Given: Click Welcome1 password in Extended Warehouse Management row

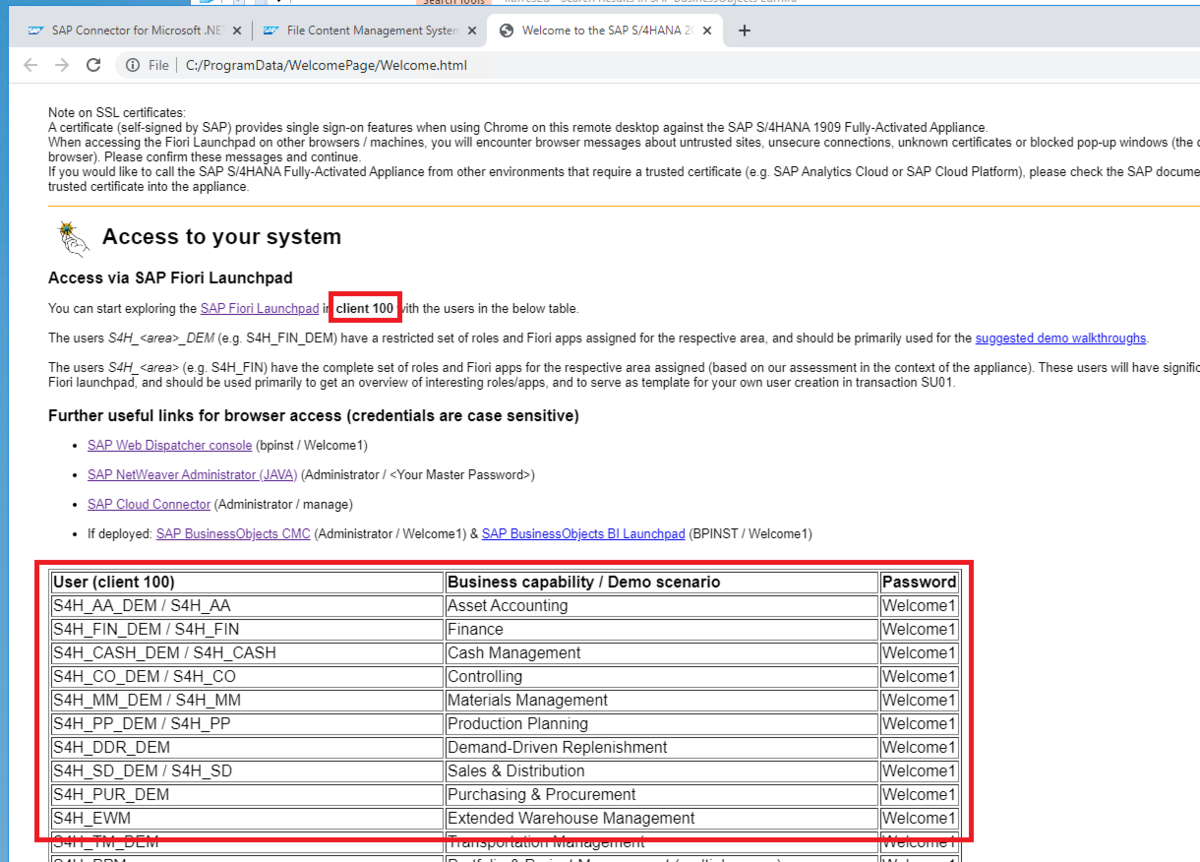Looking at the screenshot, I should 919,818.
